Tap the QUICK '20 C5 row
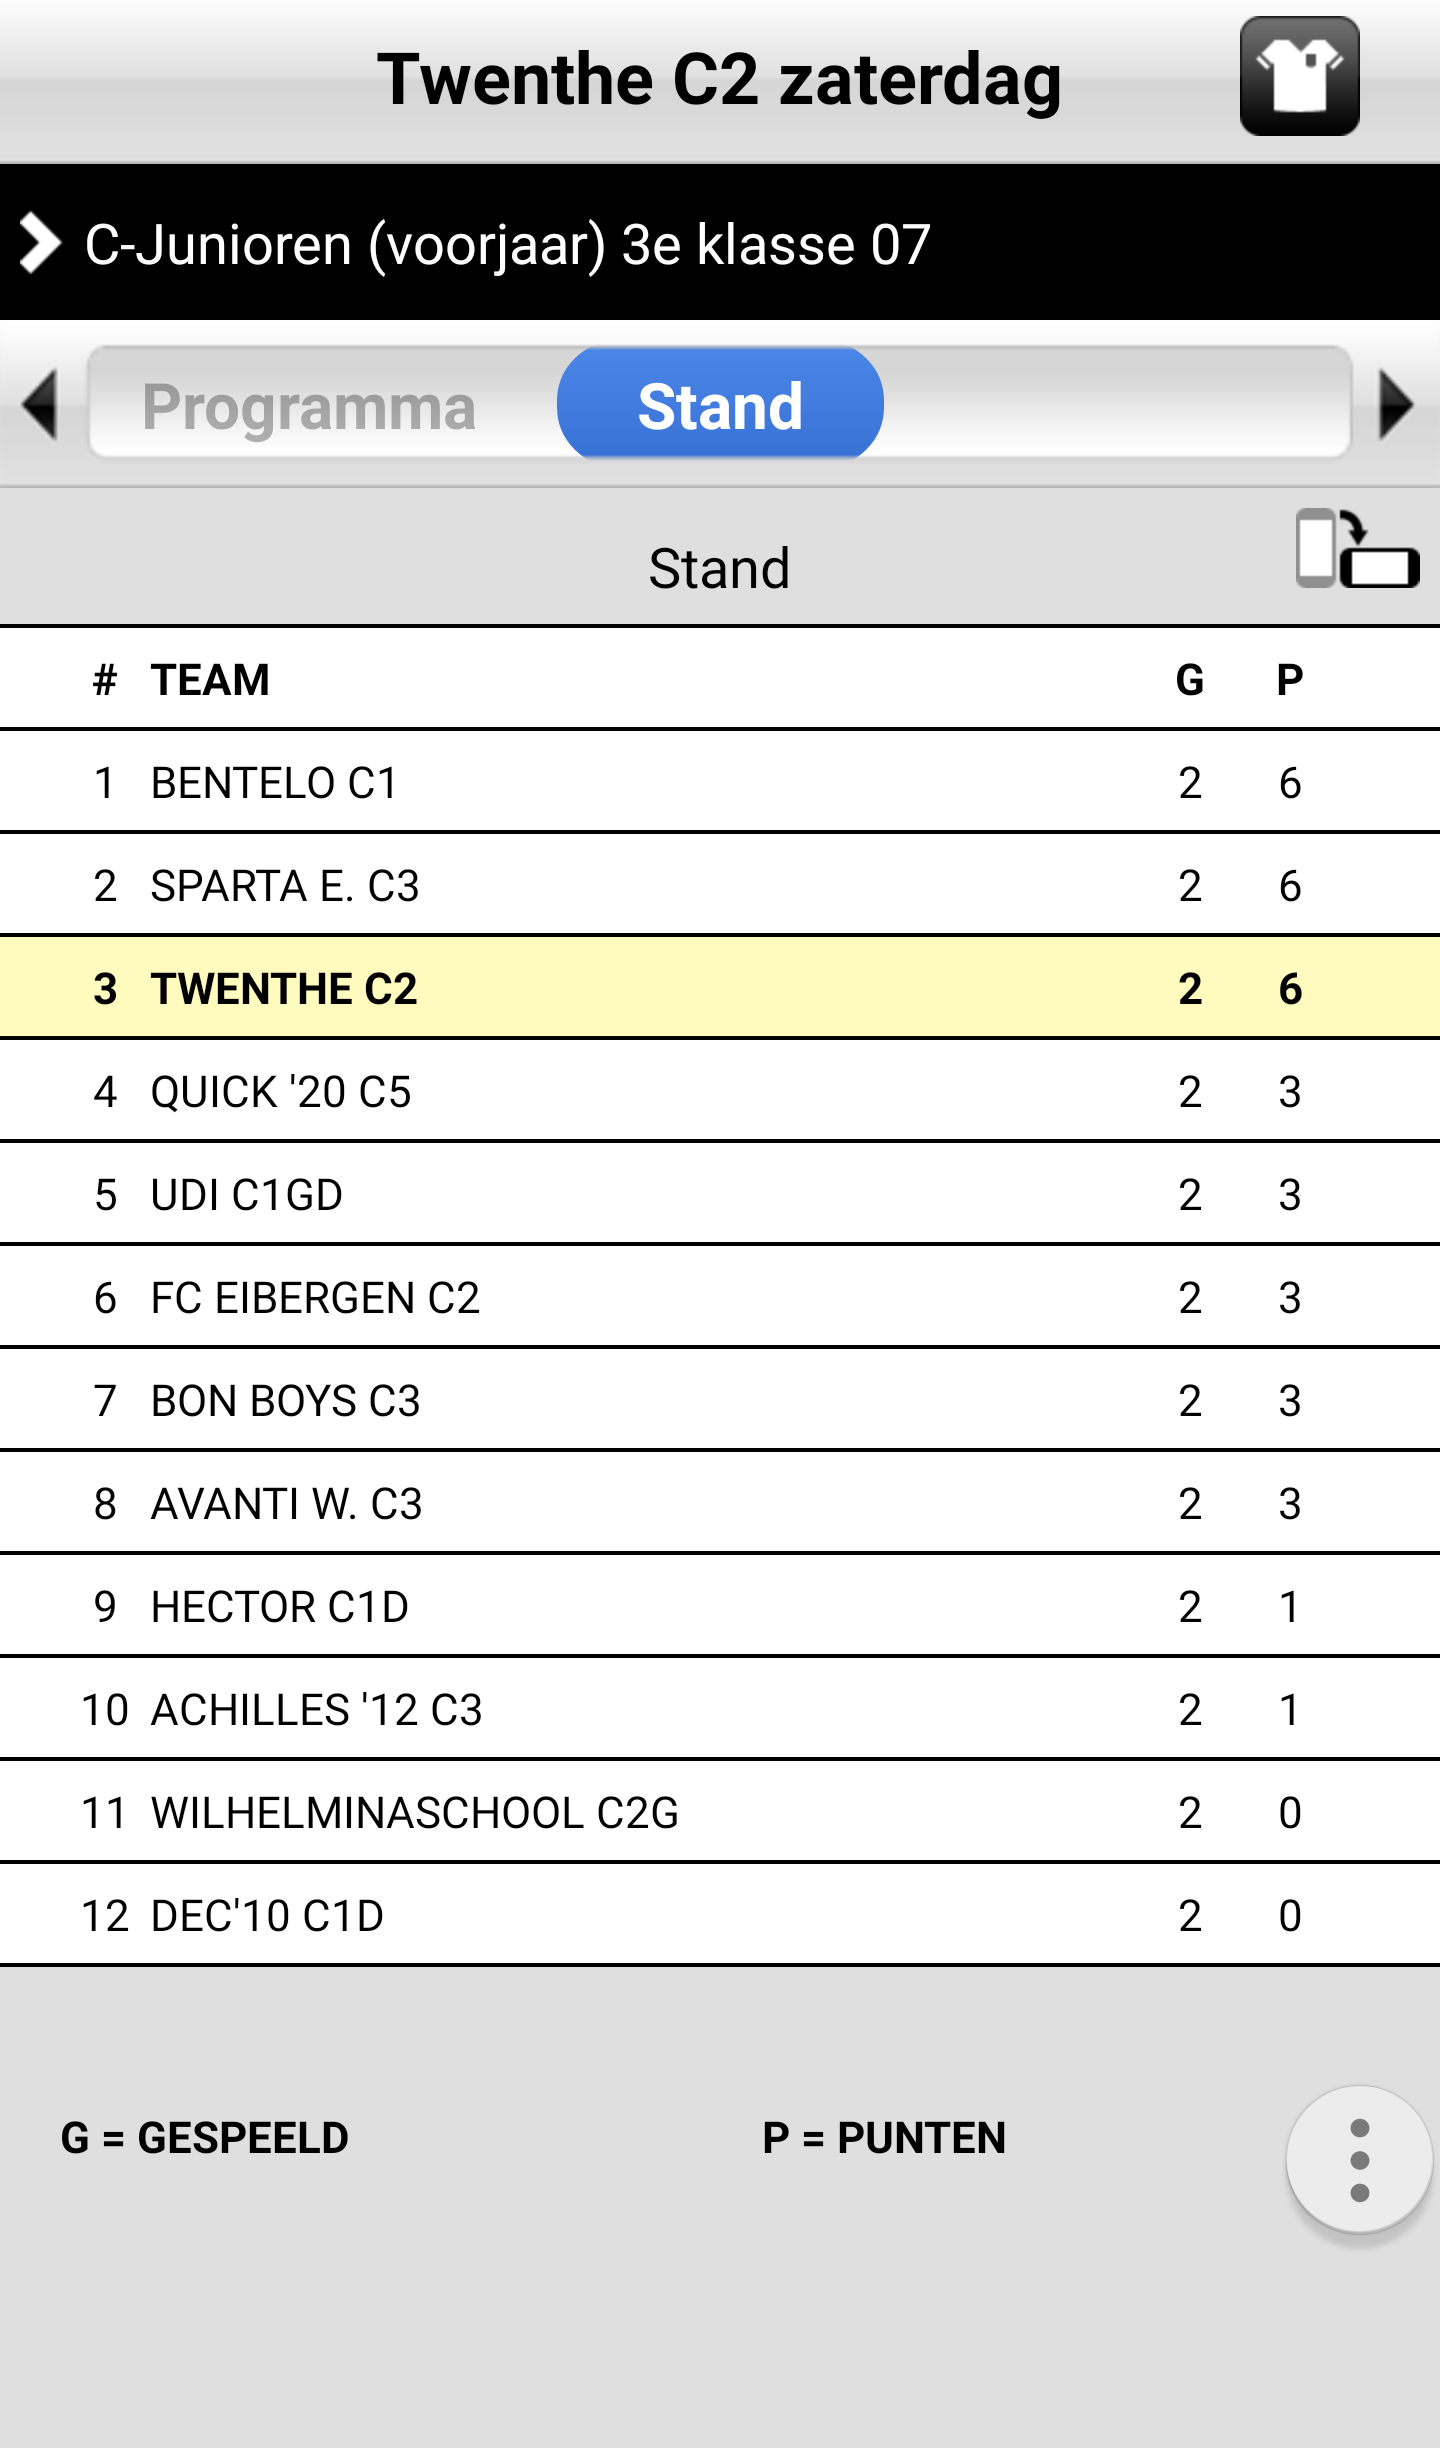This screenshot has width=1440, height=2448. tap(720, 1091)
